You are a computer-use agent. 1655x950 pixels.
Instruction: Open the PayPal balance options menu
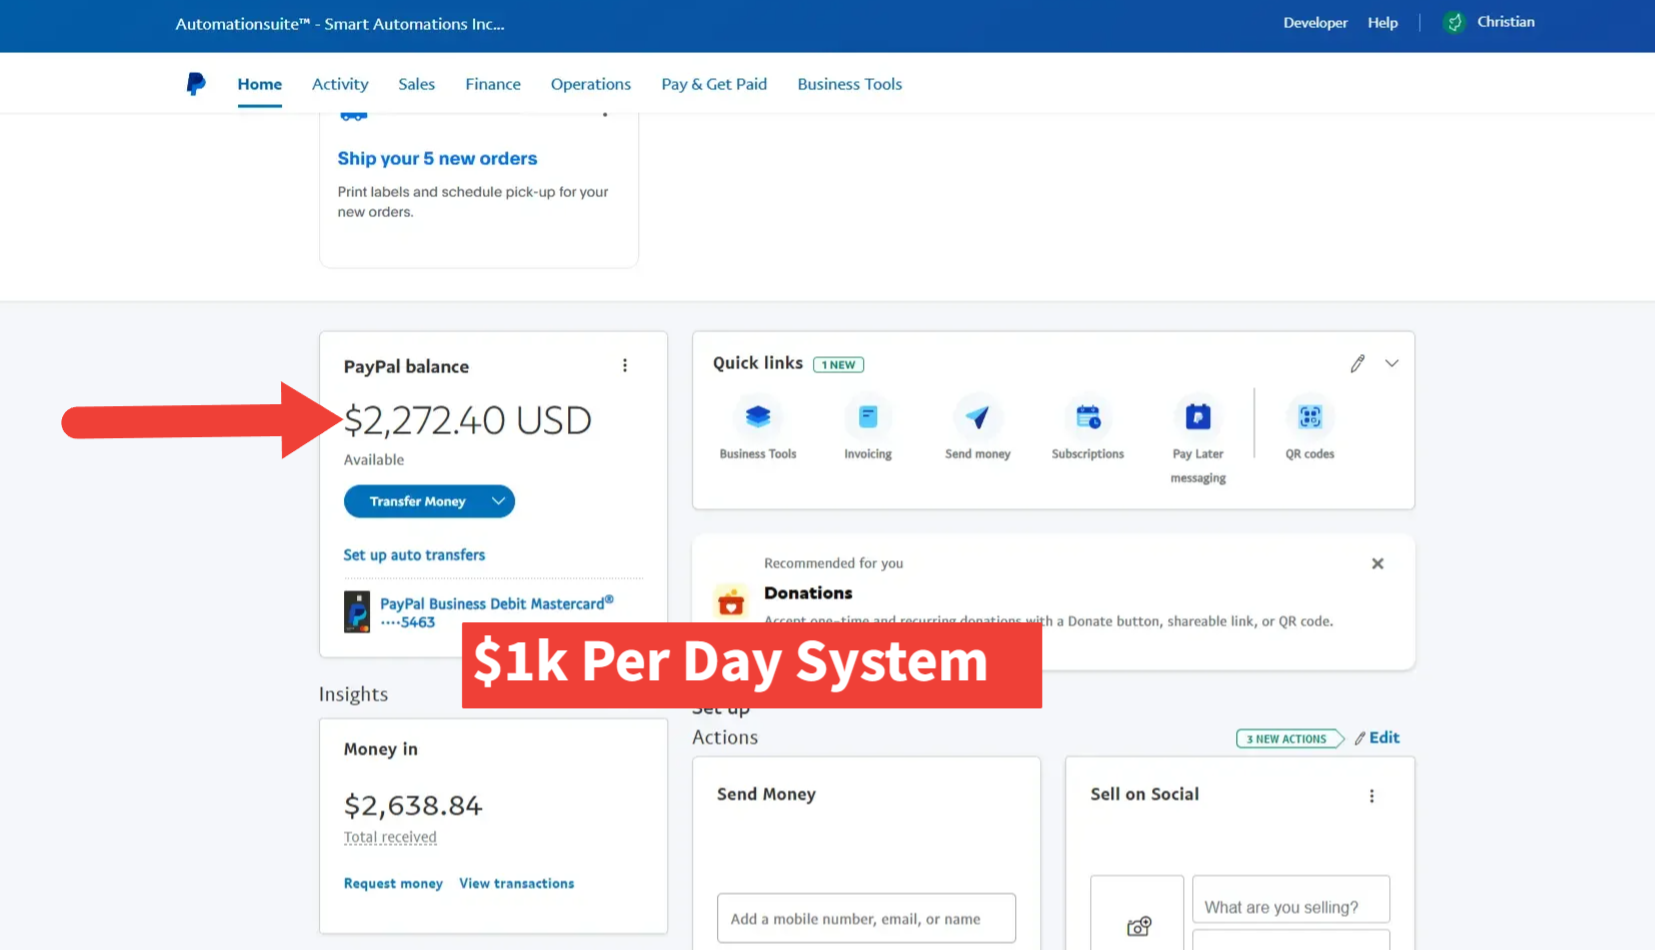pyautogui.click(x=625, y=366)
